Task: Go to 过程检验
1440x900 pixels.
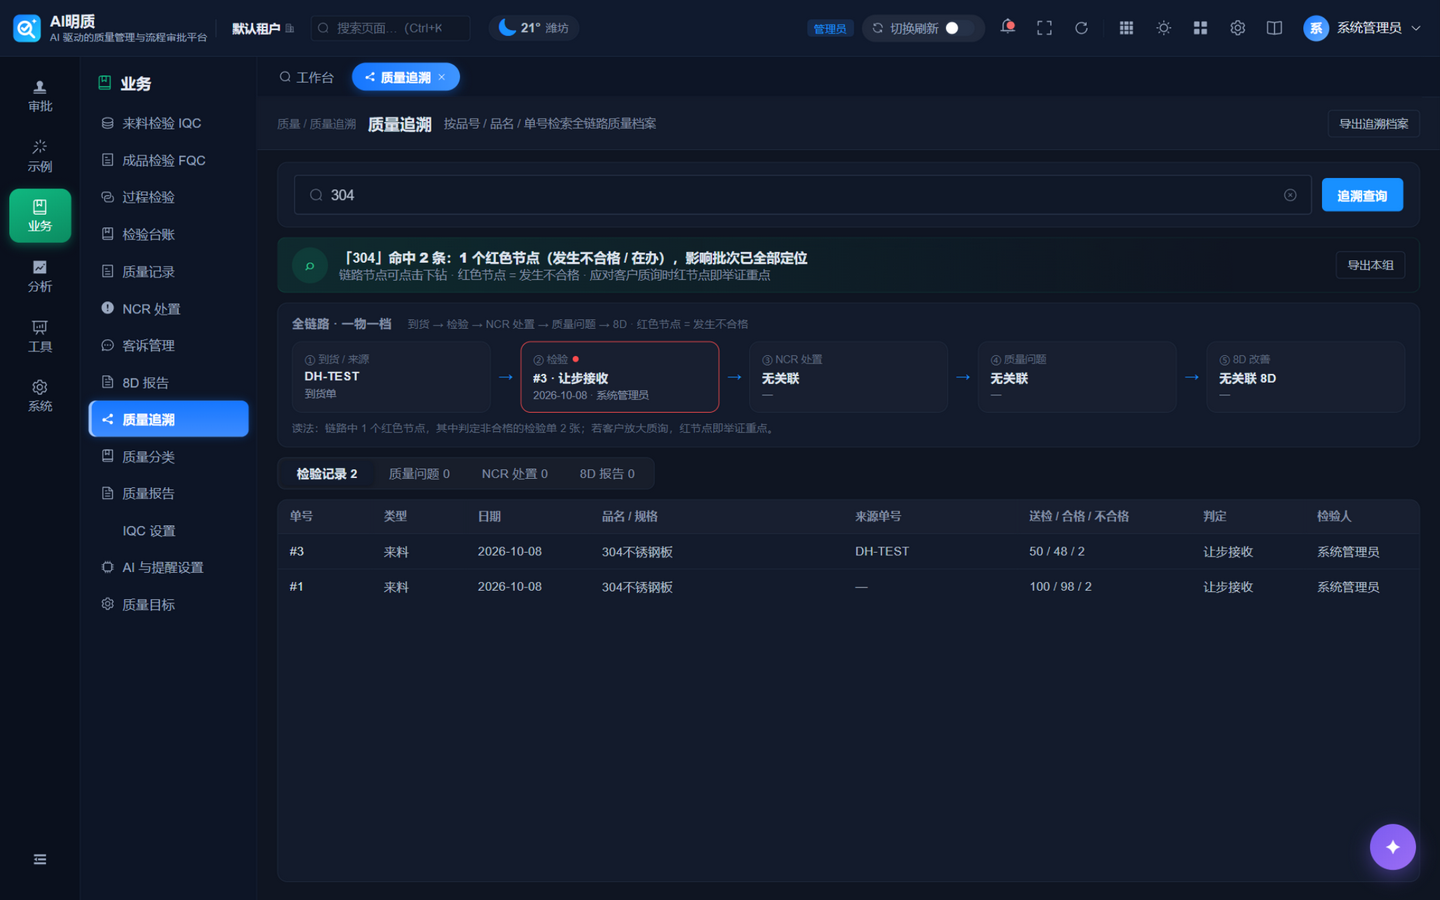Action: tap(168, 197)
